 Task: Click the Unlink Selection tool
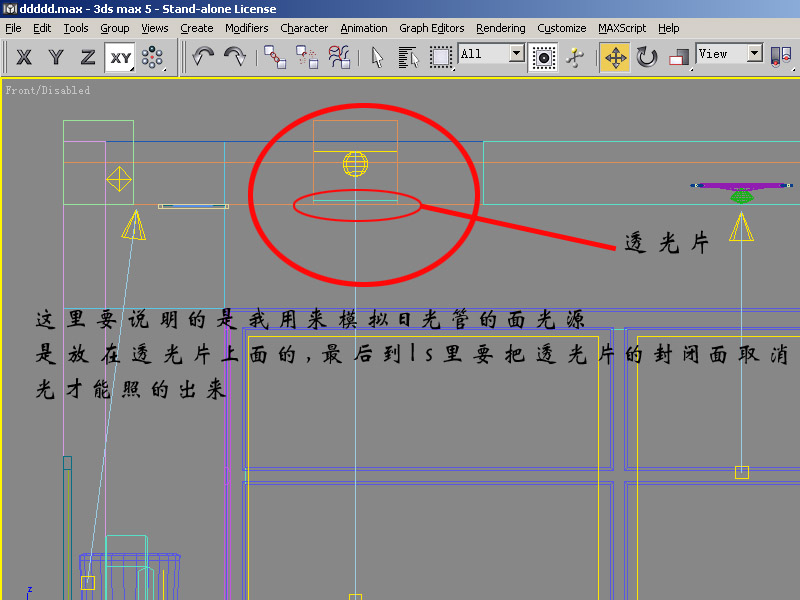[307, 57]
